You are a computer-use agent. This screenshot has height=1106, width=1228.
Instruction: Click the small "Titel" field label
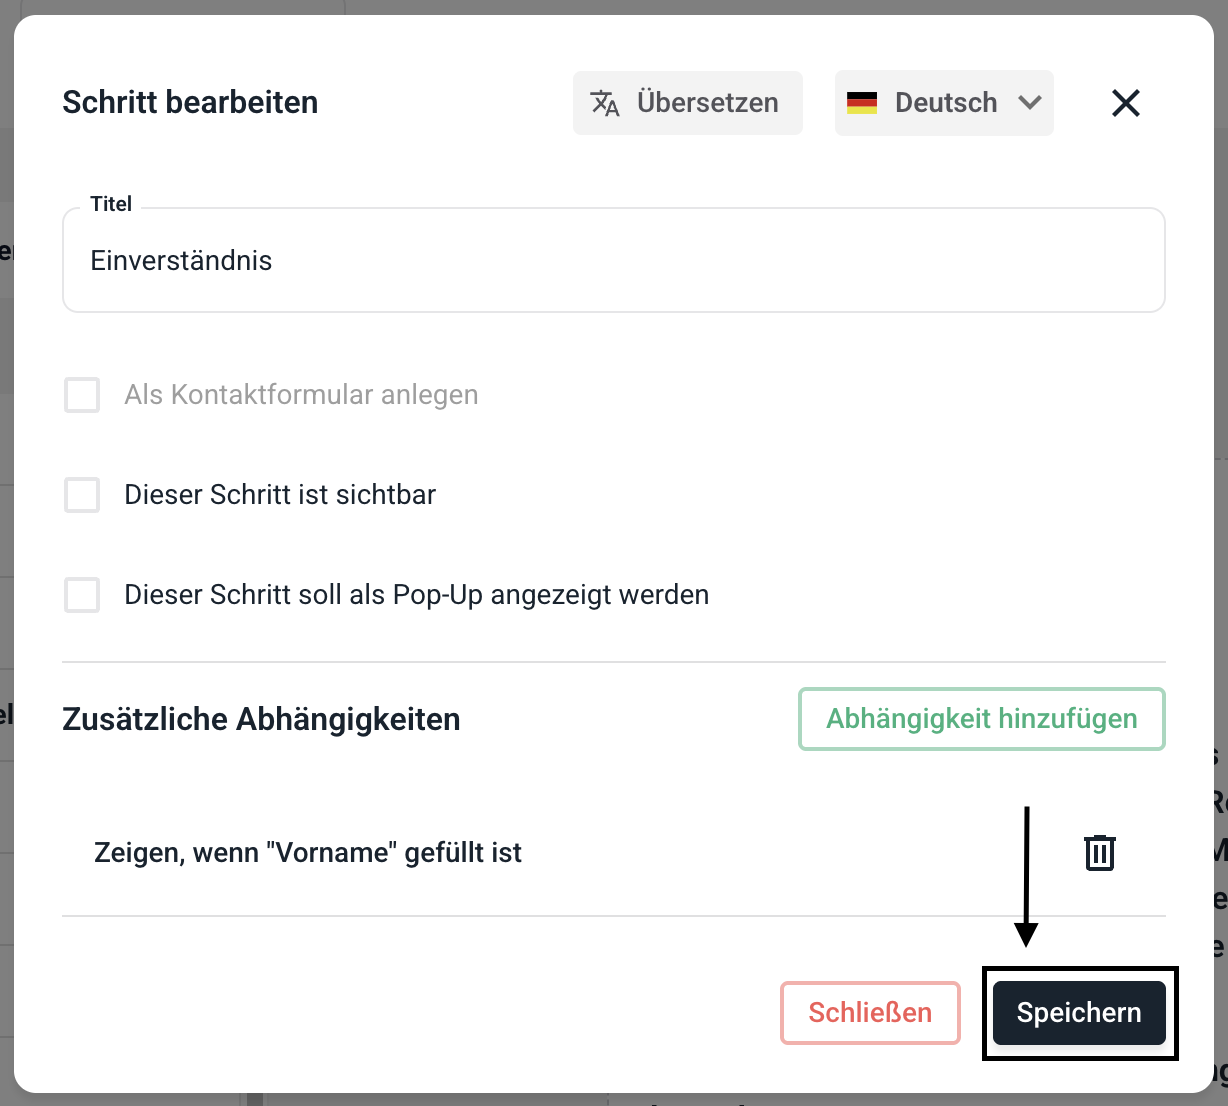click(x=111, y=204)
